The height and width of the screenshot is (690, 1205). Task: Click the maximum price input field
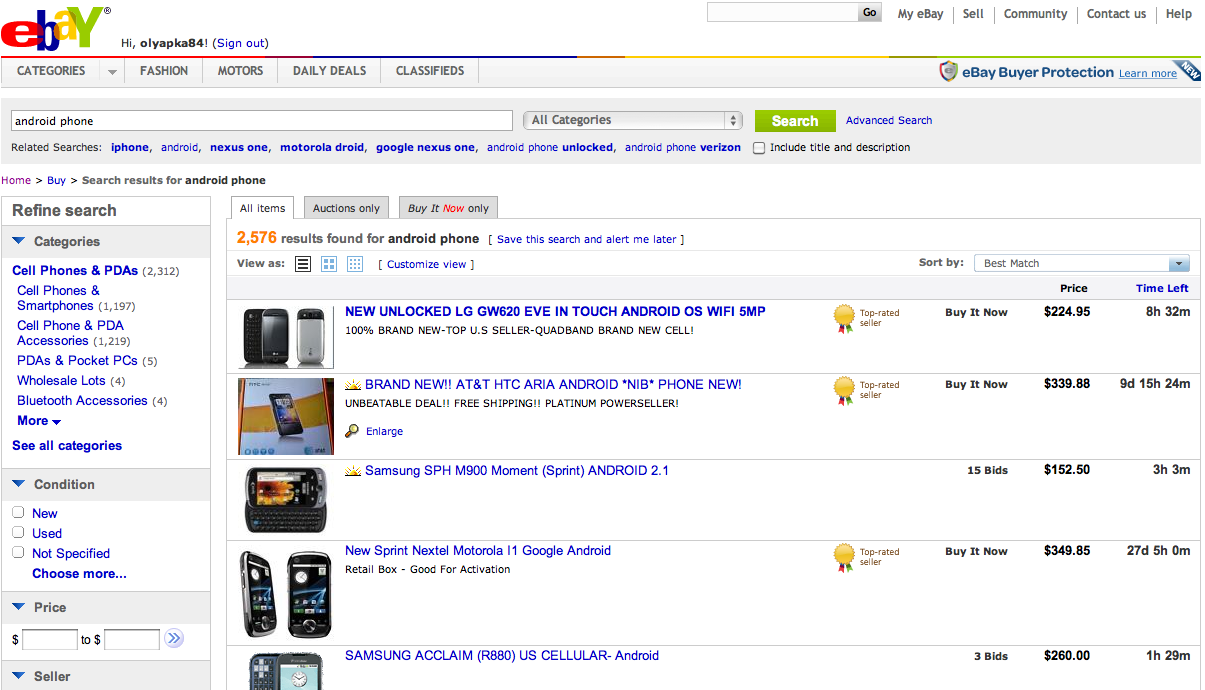(x=132, y=639)
